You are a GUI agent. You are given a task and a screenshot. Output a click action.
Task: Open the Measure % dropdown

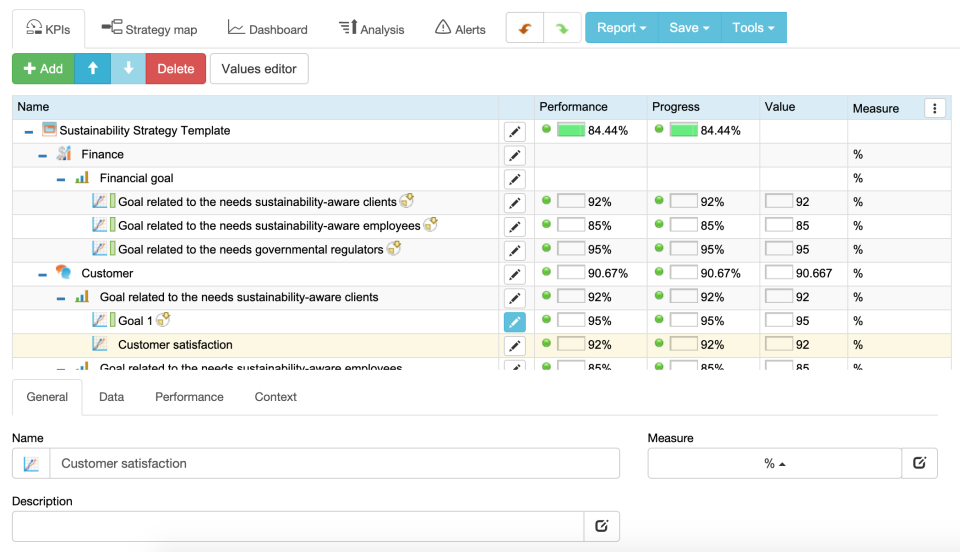pyautogui.click(x=774, y=463)
